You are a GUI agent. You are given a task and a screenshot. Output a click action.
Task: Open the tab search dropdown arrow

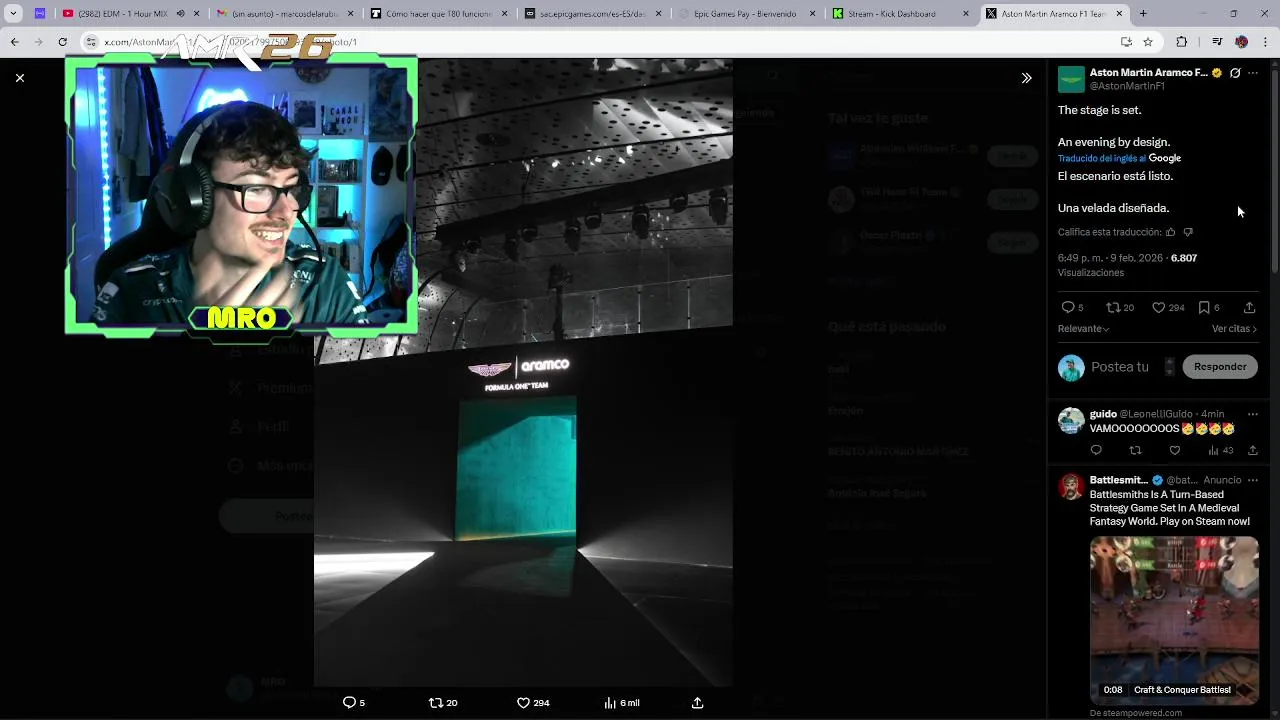tap(13, 14)
